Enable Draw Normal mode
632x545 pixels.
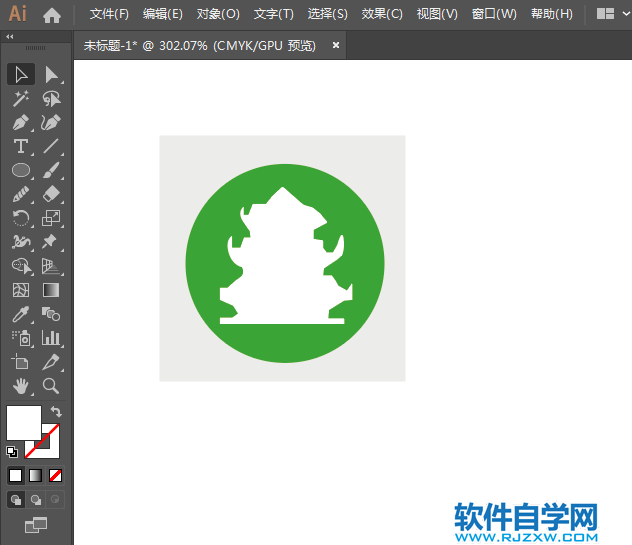point(16,499)
